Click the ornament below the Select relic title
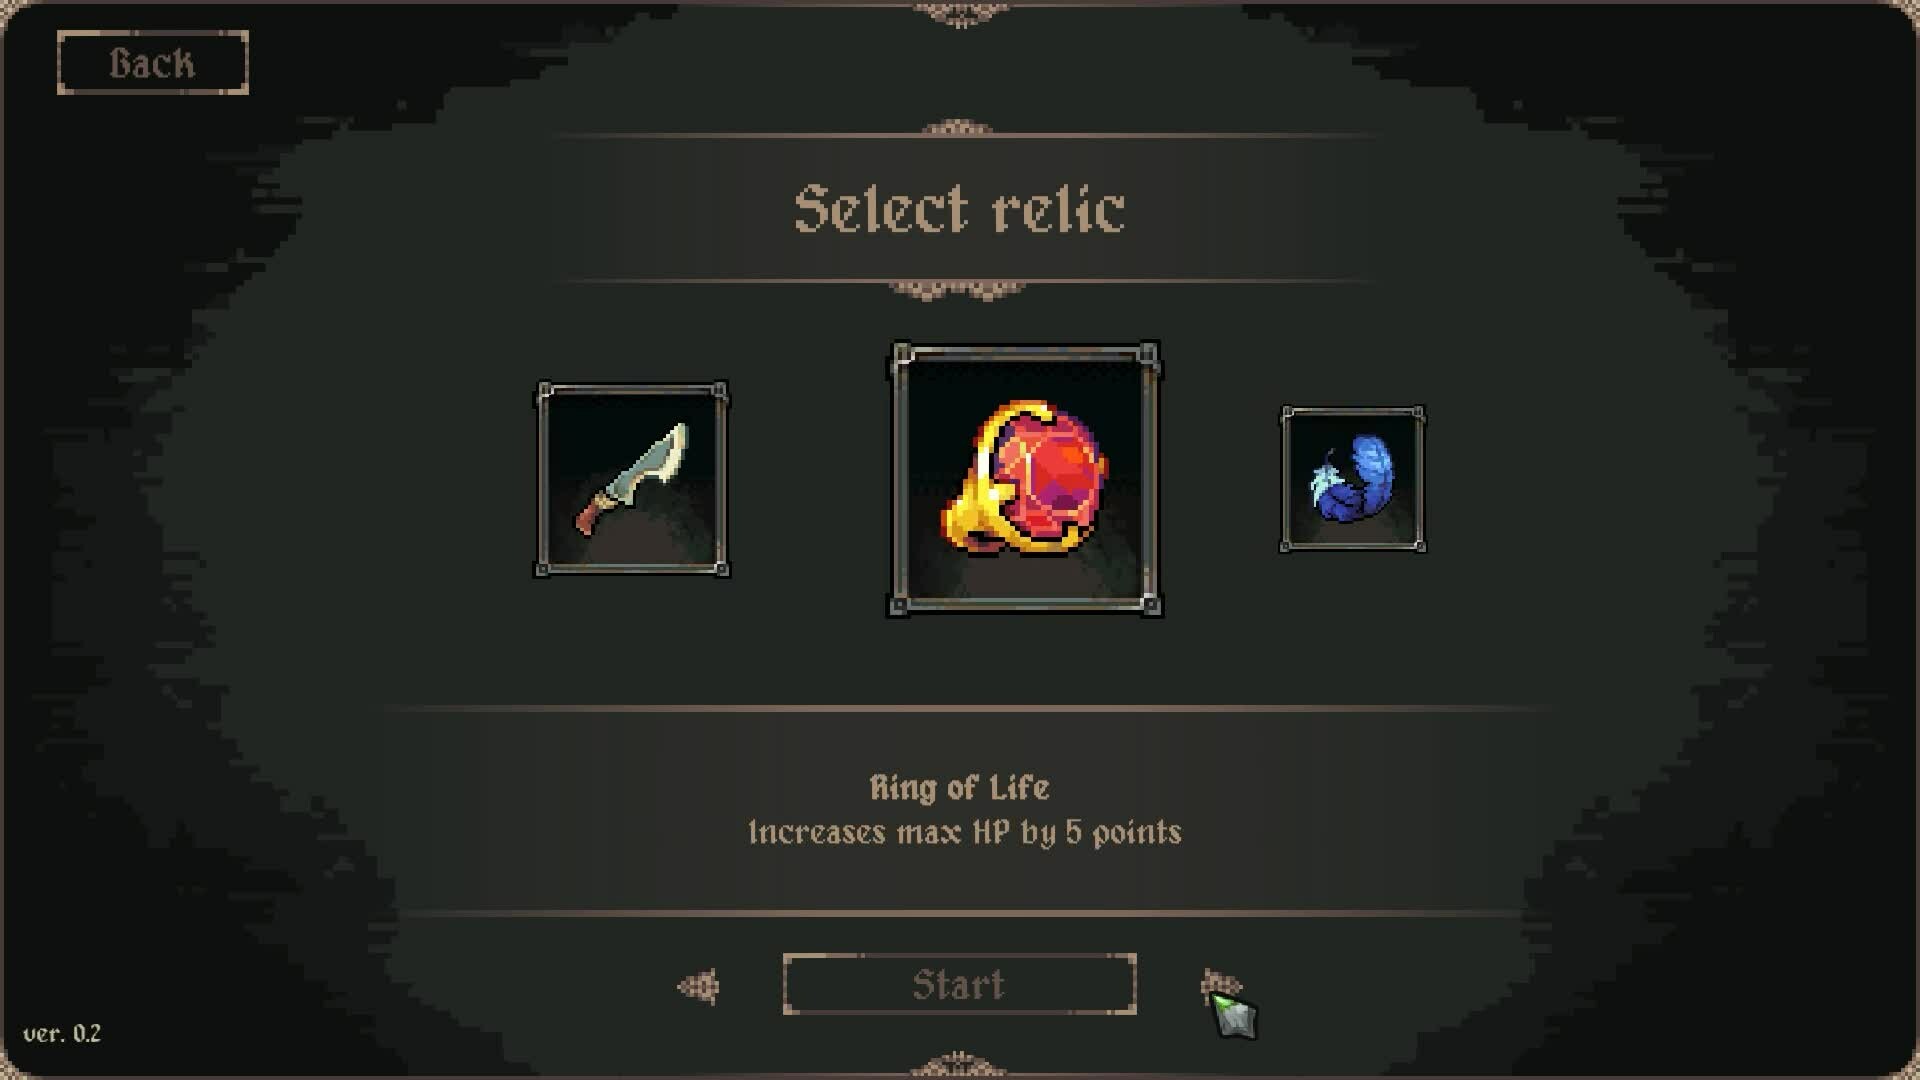 point(957,289)
